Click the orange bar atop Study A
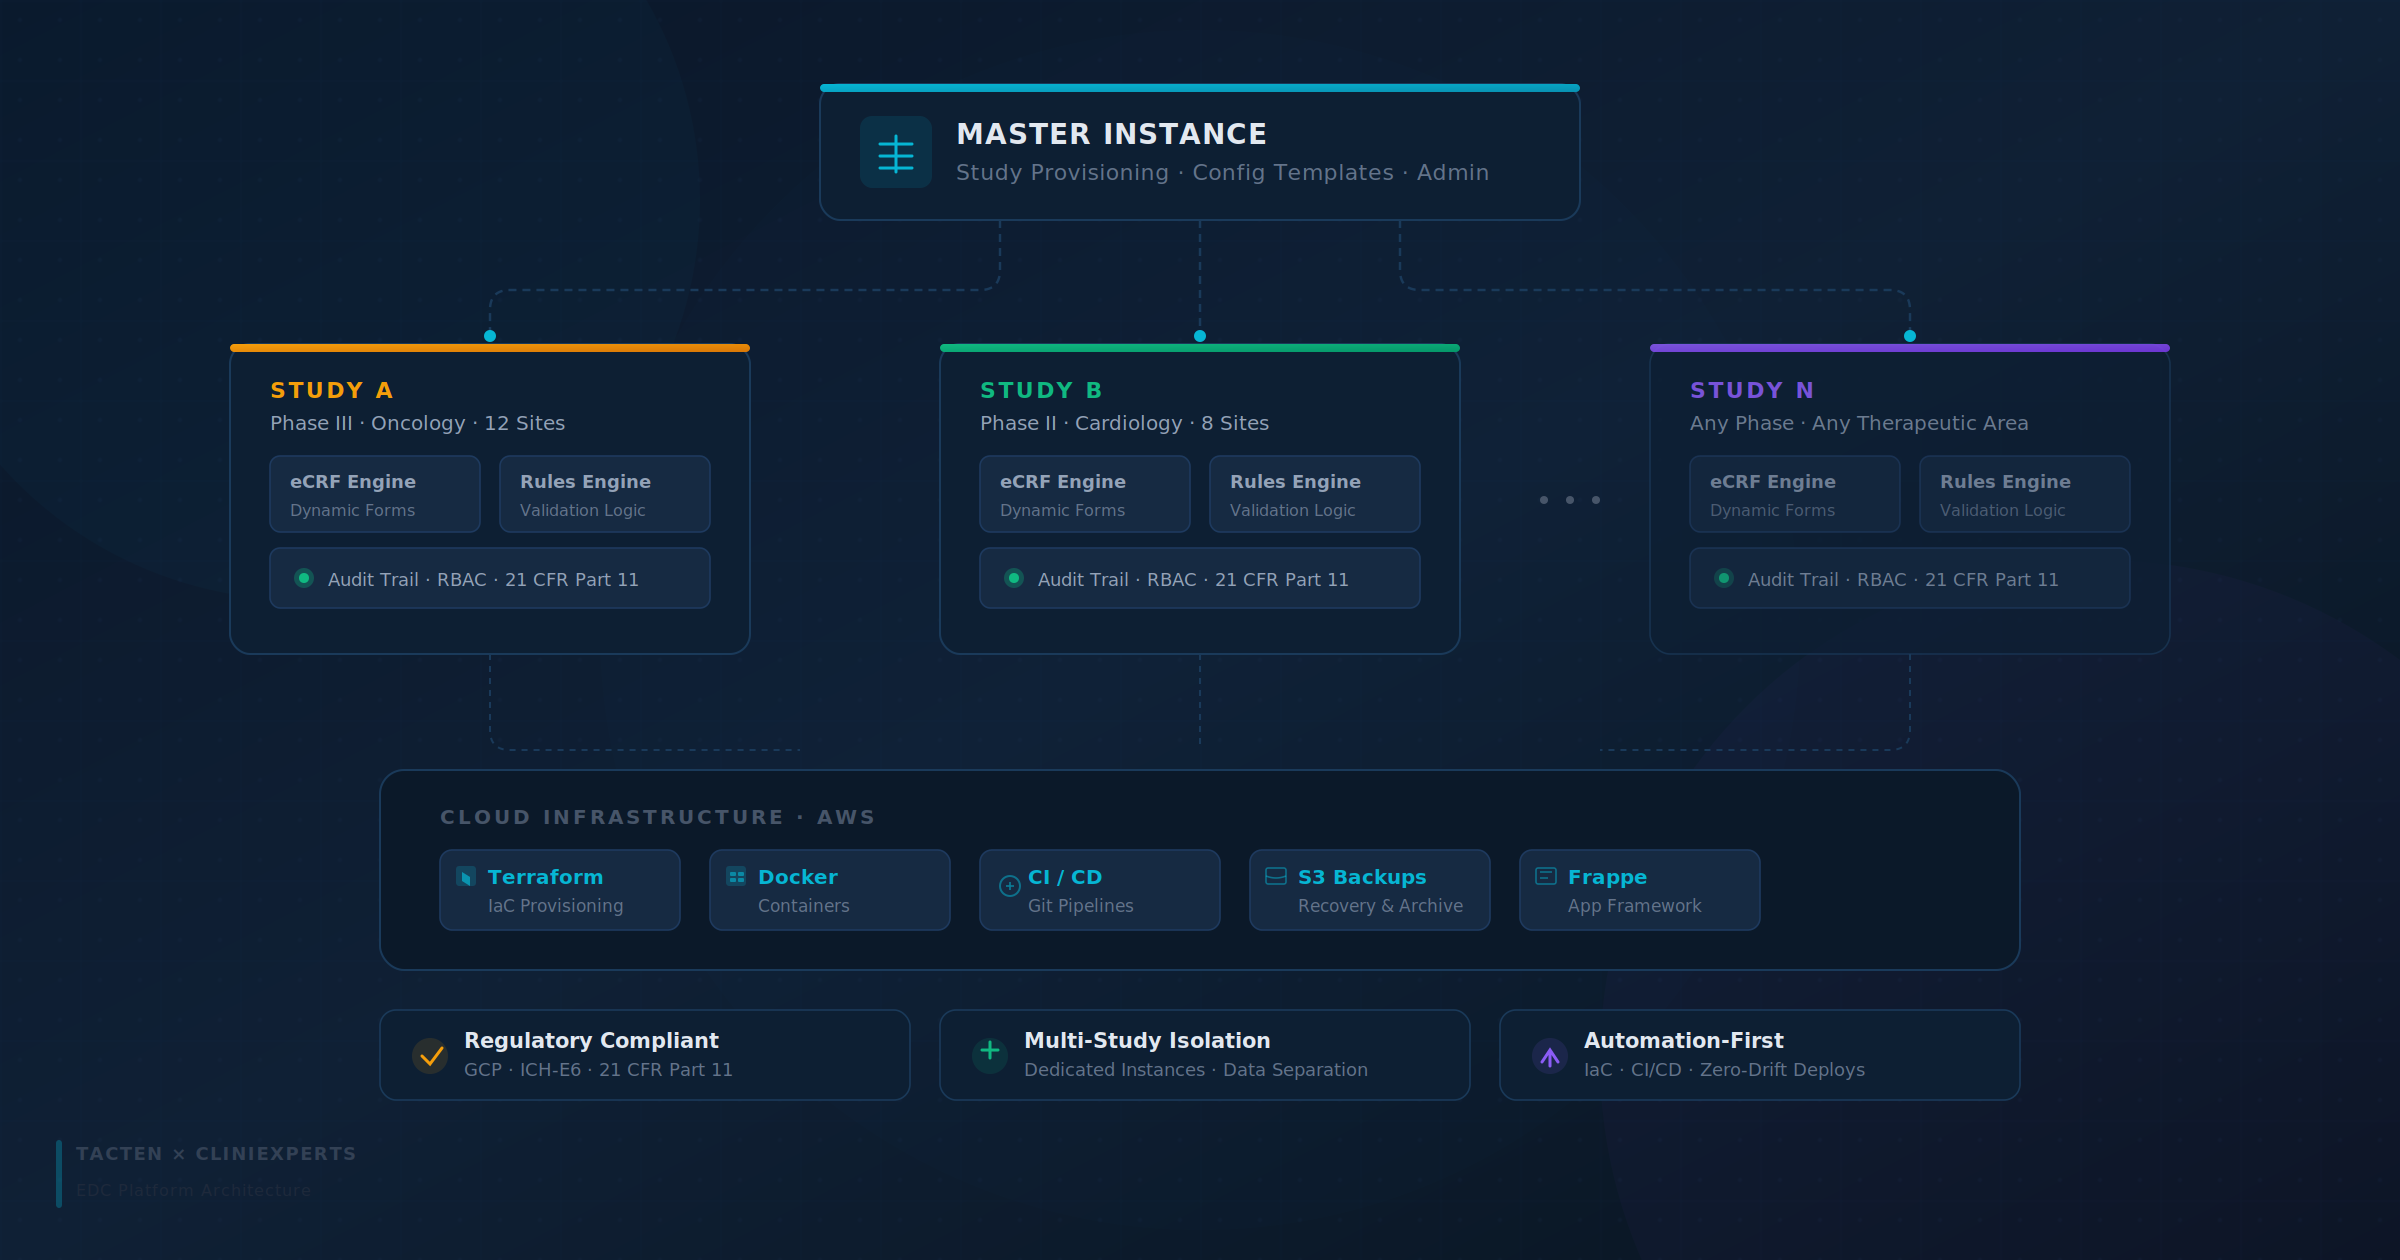The width and height of the screenshot is (2400, 1260). pyautogui.click(x=490, y=348)
